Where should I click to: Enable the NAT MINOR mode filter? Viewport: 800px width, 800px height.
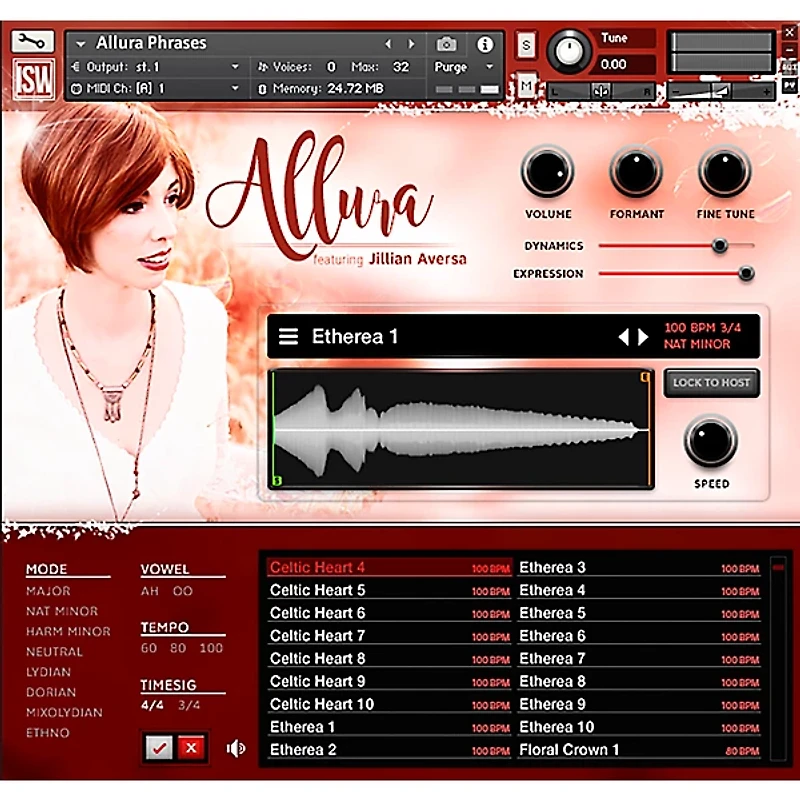coord(62,611)
